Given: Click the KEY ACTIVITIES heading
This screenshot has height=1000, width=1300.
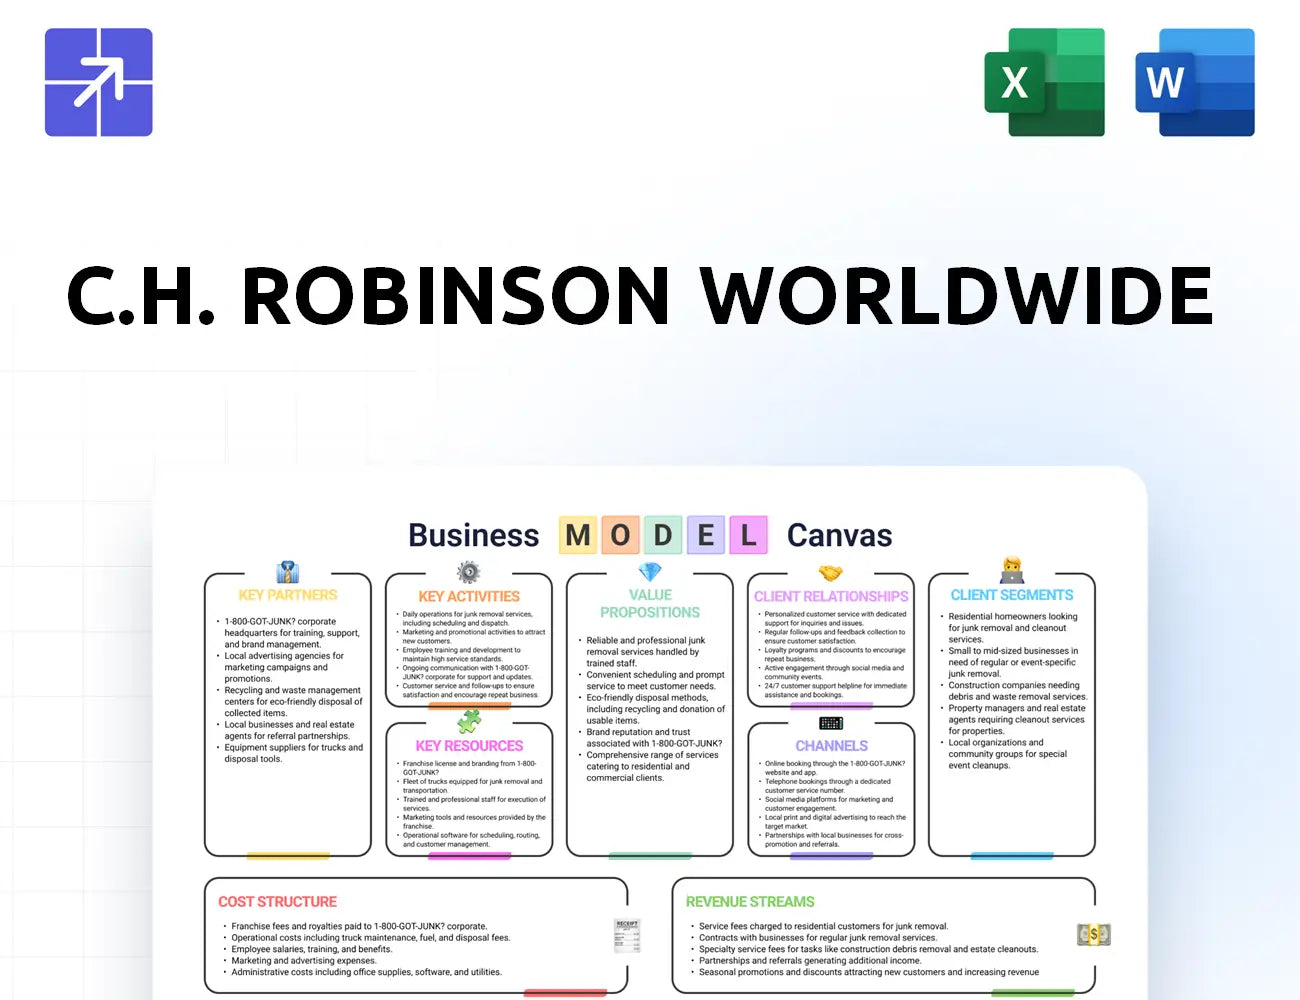Looking at the screenshot, I should click(469, 596).
